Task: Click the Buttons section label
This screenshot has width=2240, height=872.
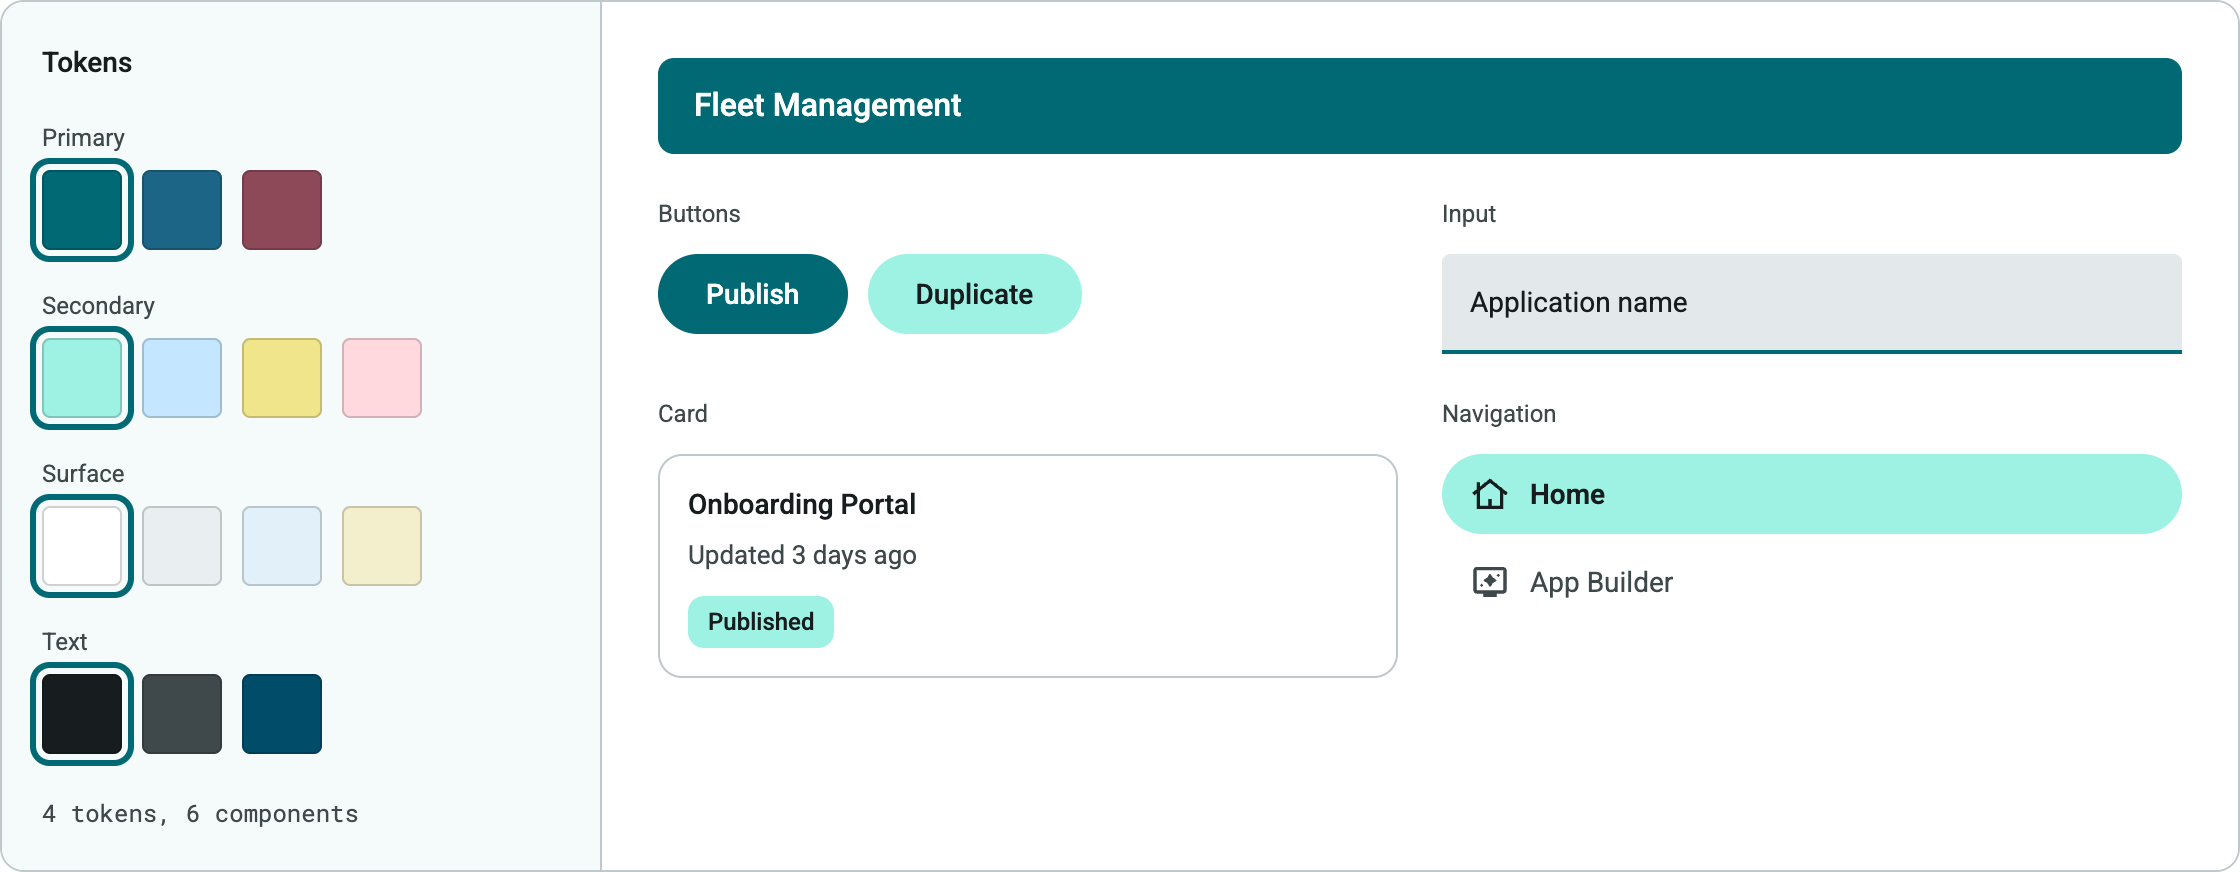Action: (x=699, y=214)
